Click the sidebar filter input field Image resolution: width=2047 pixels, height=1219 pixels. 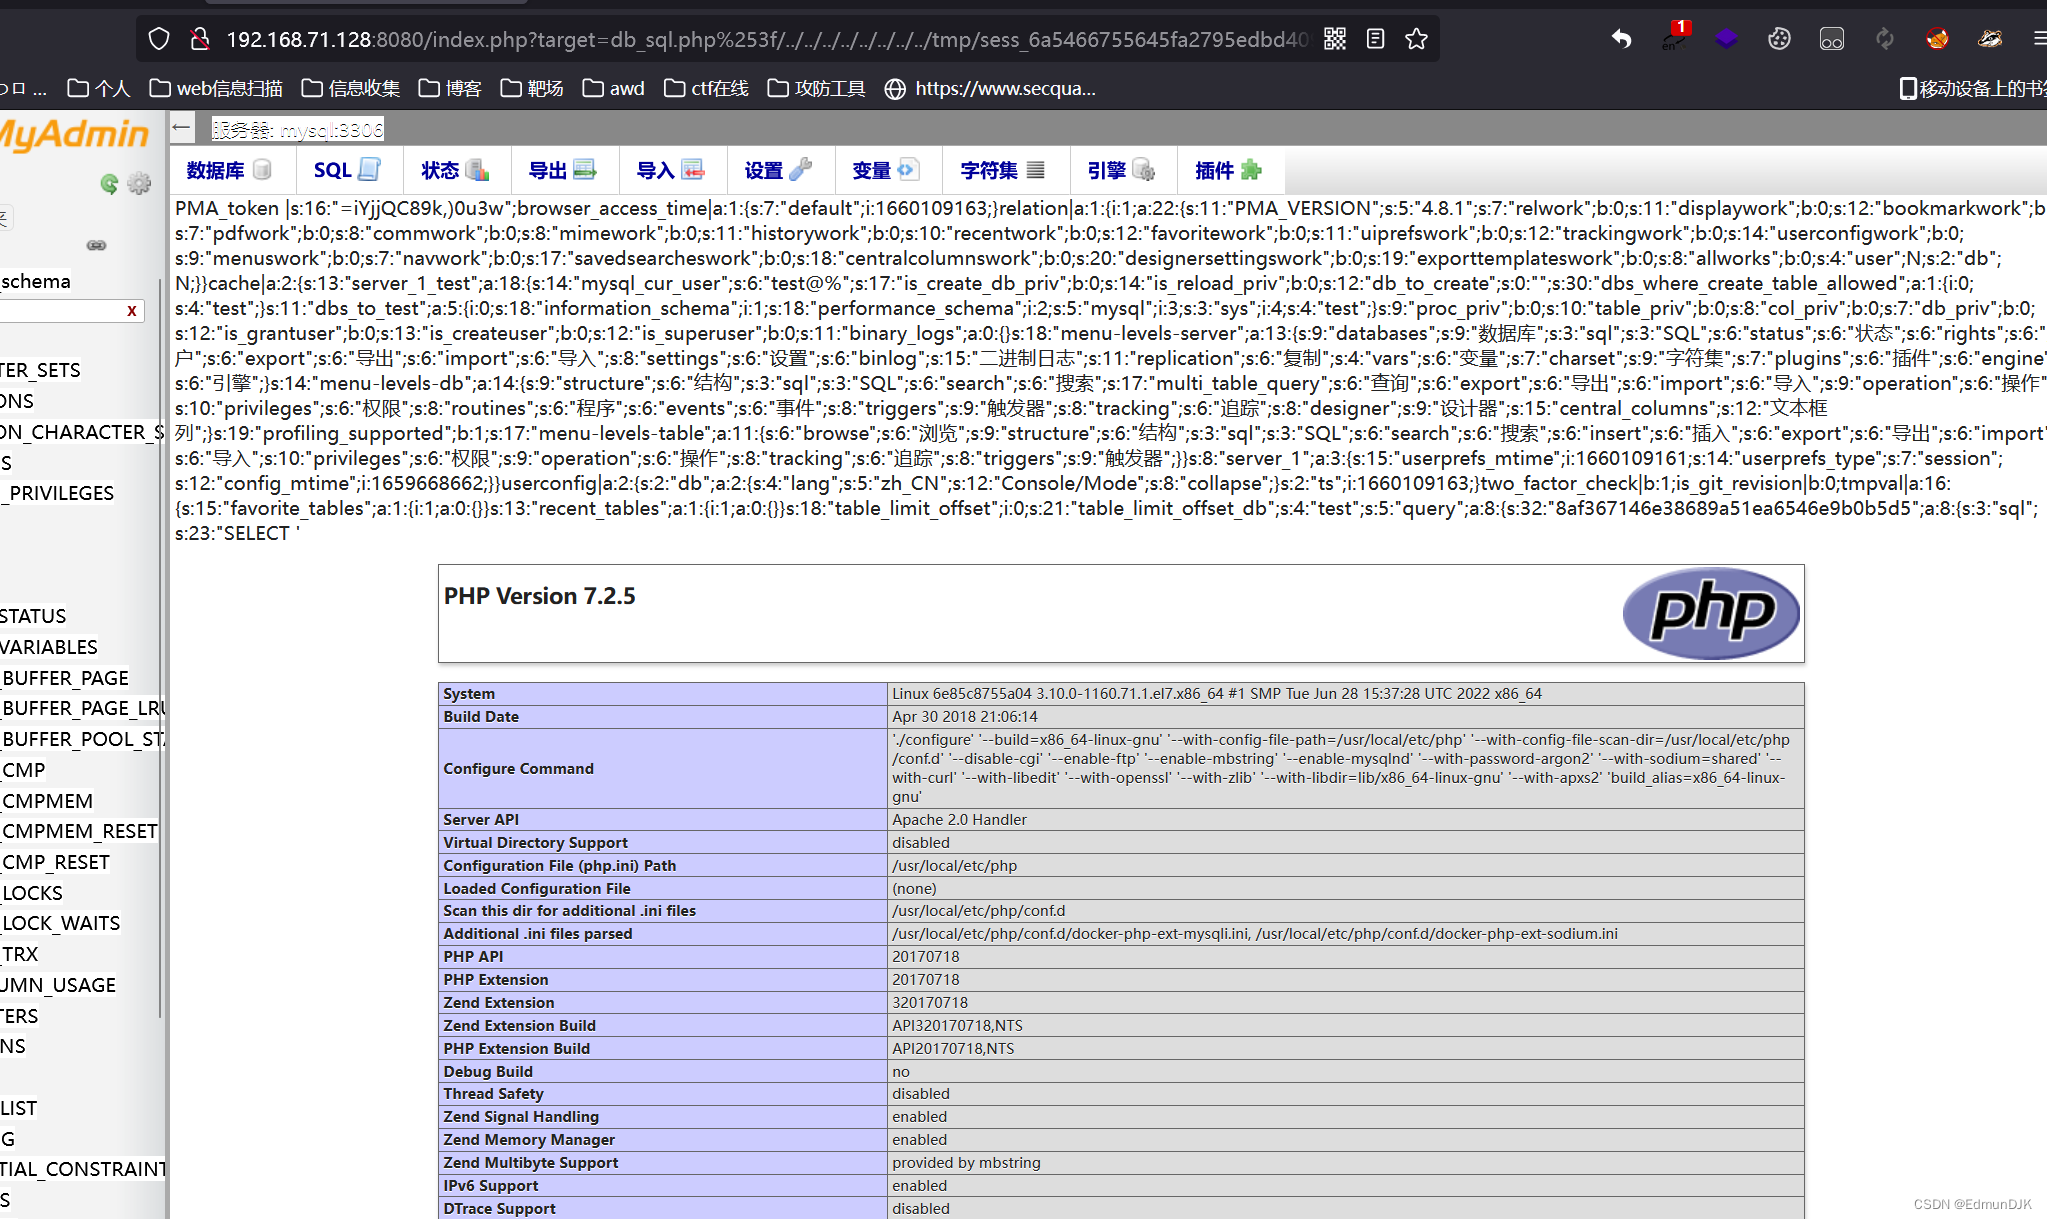[x=60, y=311]
